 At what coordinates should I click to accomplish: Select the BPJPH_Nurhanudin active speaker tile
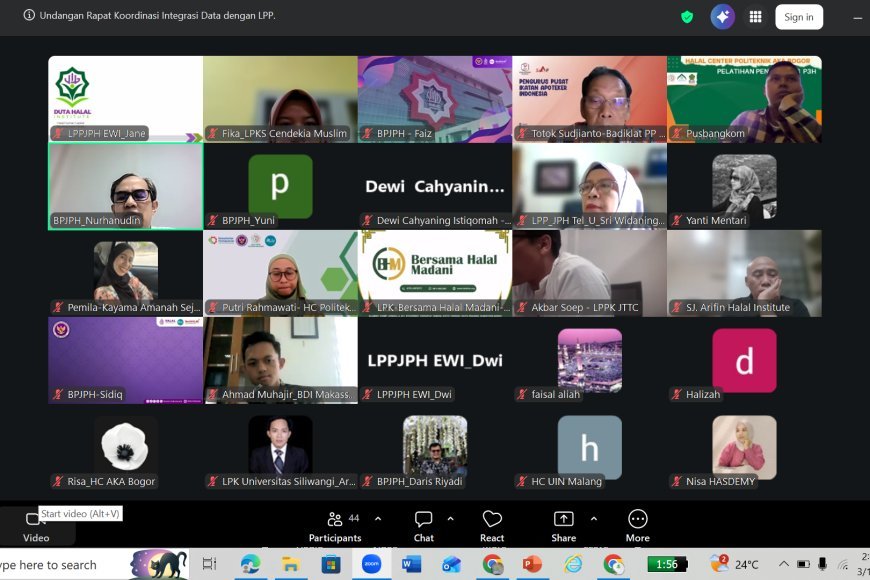pos(125,186)
